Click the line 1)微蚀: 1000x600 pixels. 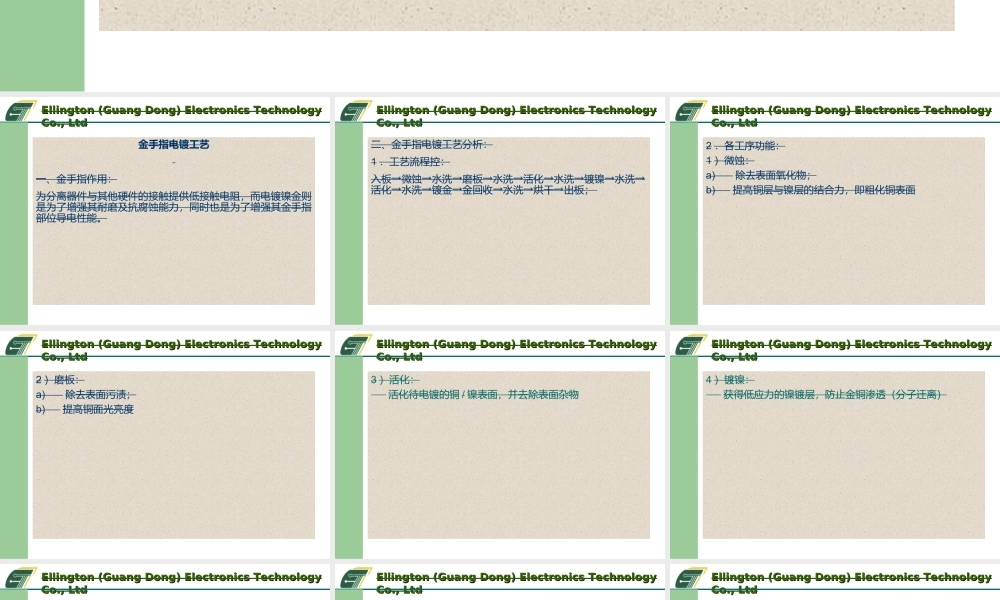tap(730, 161)
